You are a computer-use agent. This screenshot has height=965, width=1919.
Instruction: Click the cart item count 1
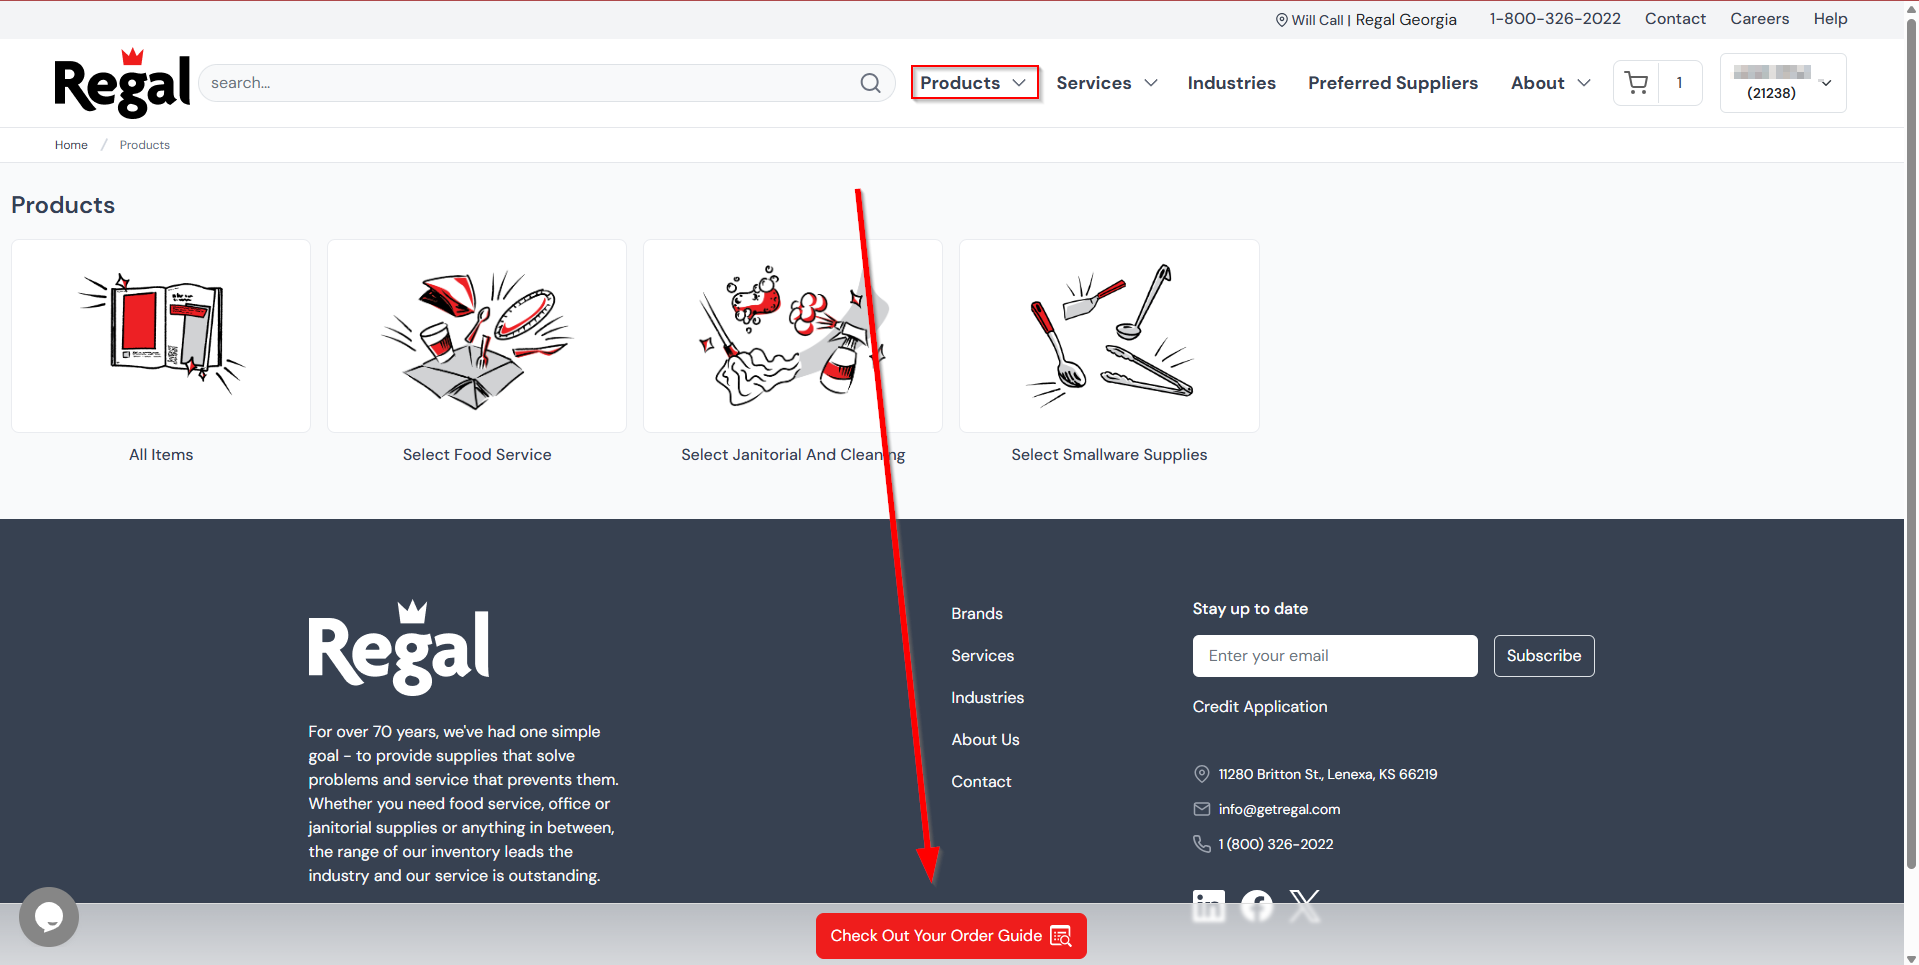click(x=1679, y=83)
